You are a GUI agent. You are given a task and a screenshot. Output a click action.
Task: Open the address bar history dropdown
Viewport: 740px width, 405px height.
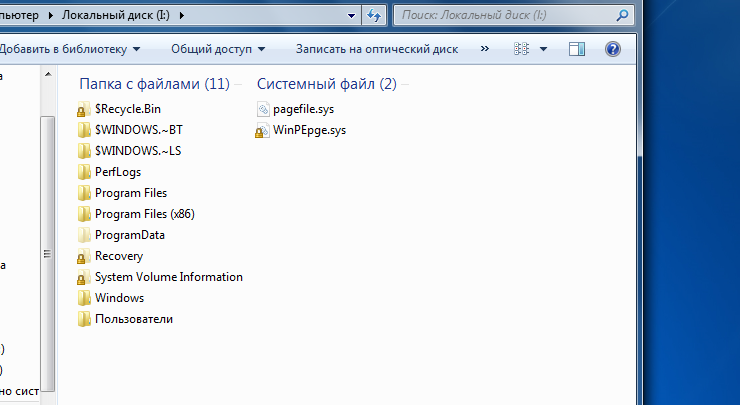[351, 16]
